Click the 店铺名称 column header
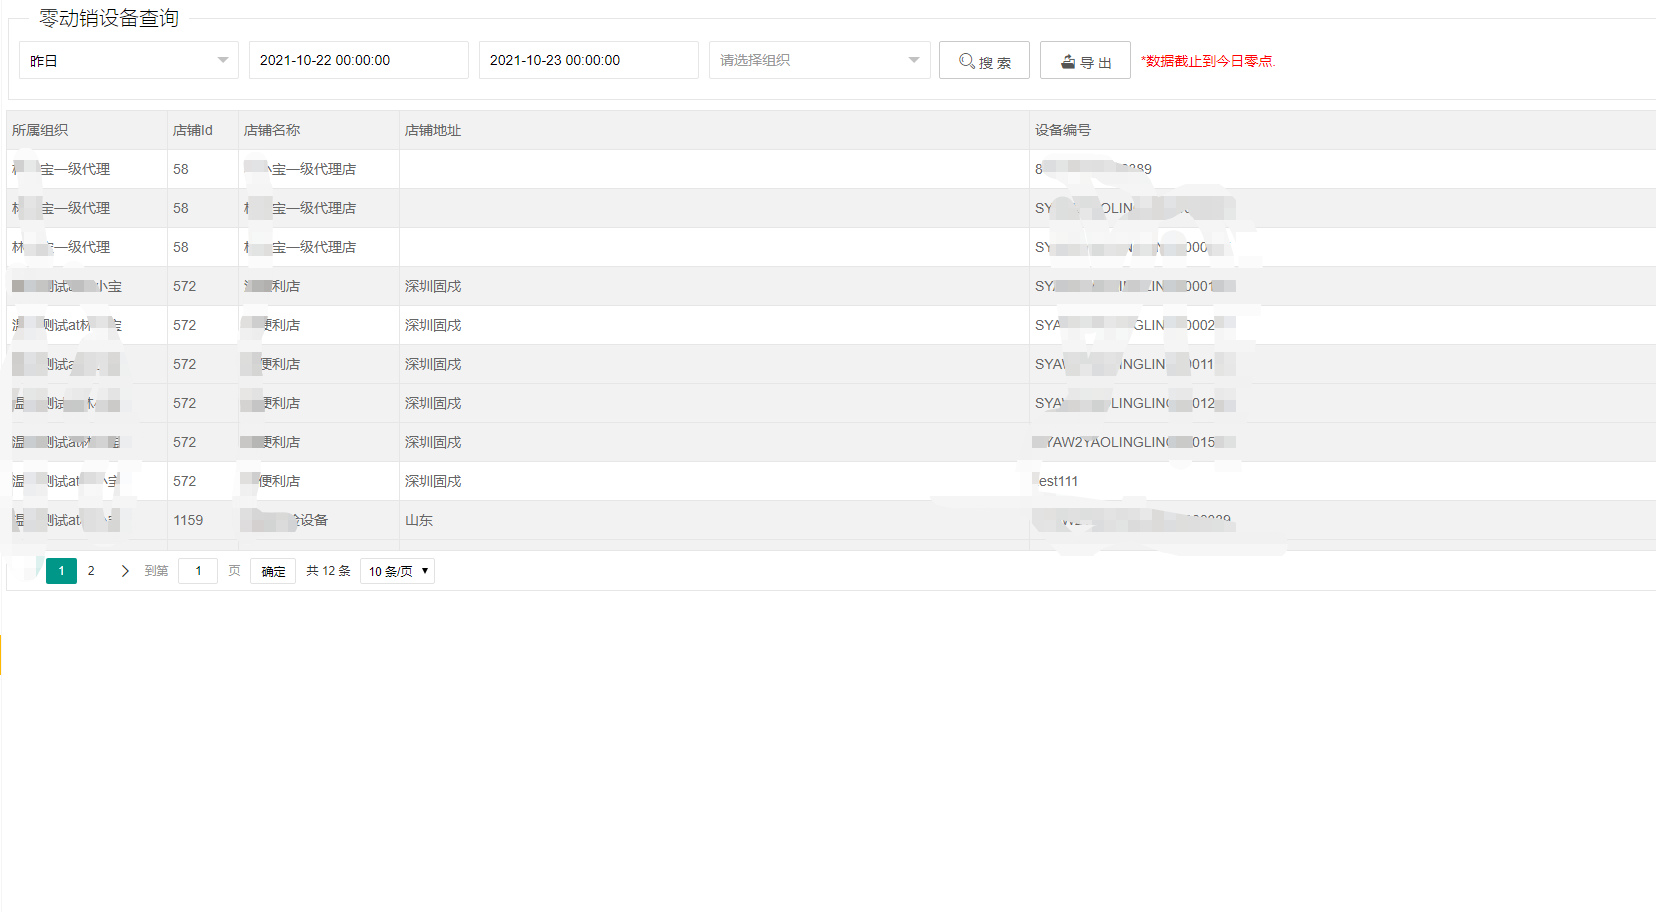Image resolution: width=1656 pixels, height=912 pixels. point(272,130)
